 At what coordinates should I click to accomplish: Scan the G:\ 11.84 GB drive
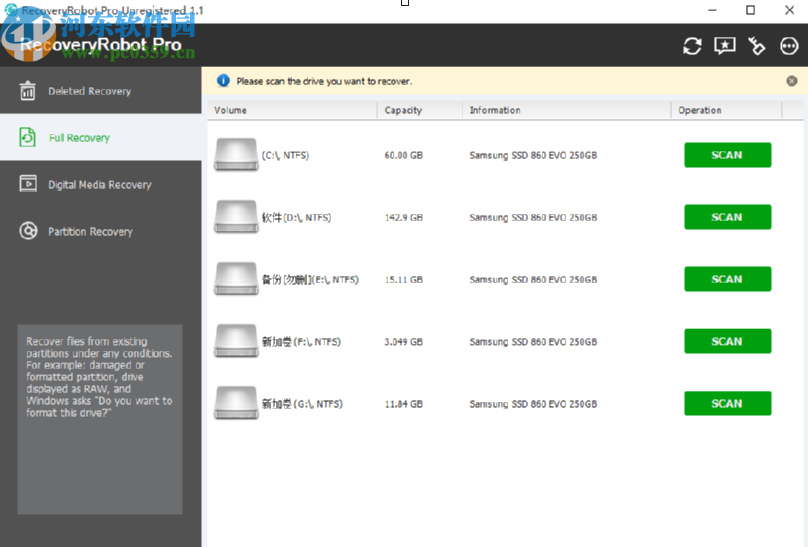pyautogui.click(x=728, y=403)
